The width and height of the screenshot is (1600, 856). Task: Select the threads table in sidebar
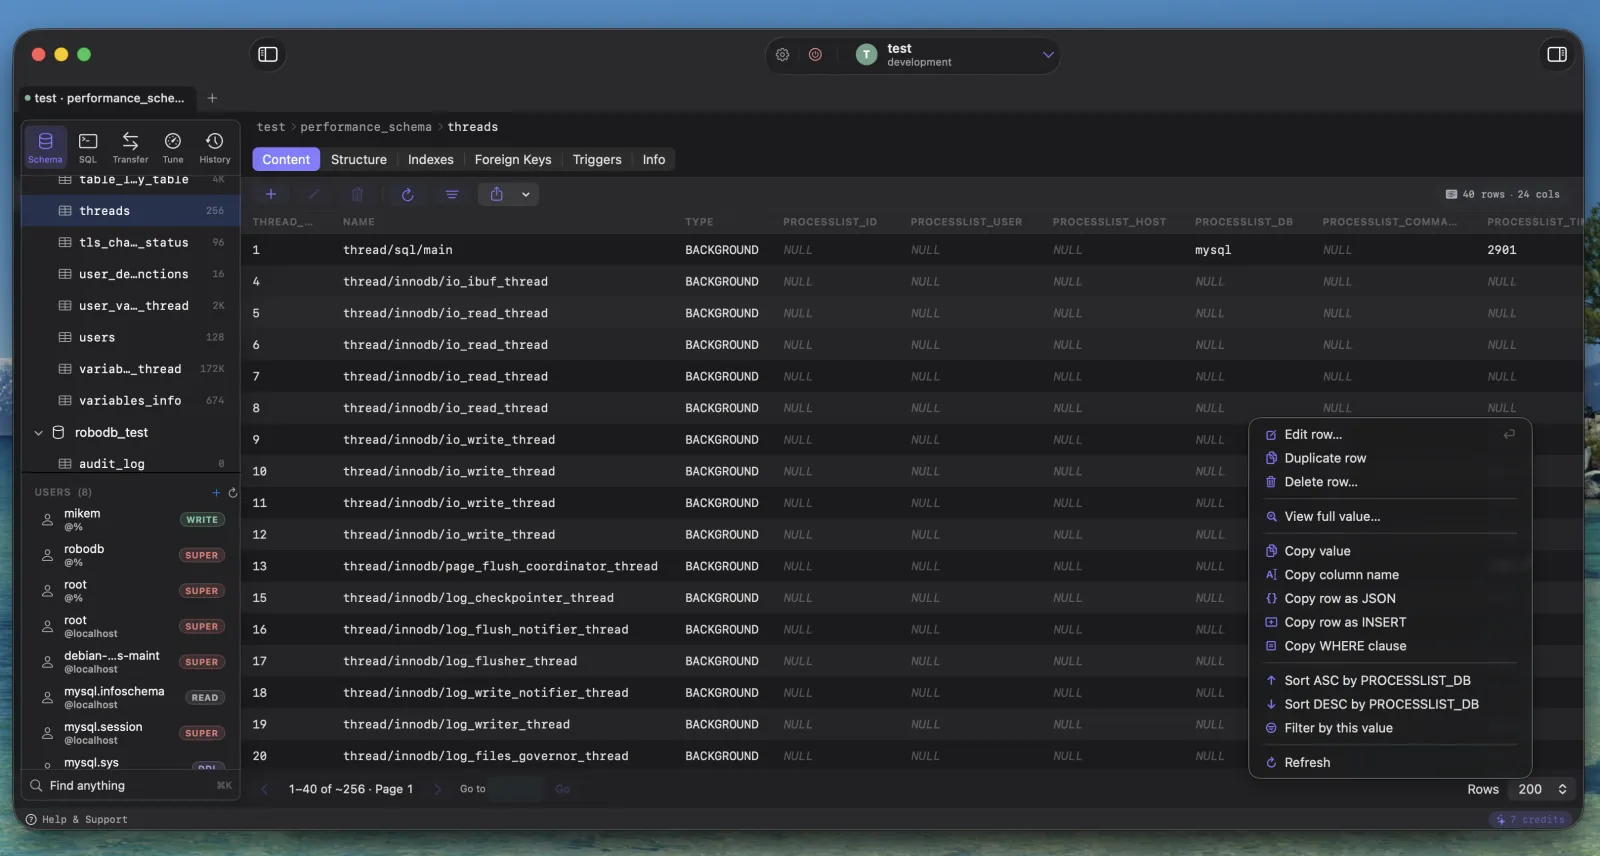(x=131, y=211)
